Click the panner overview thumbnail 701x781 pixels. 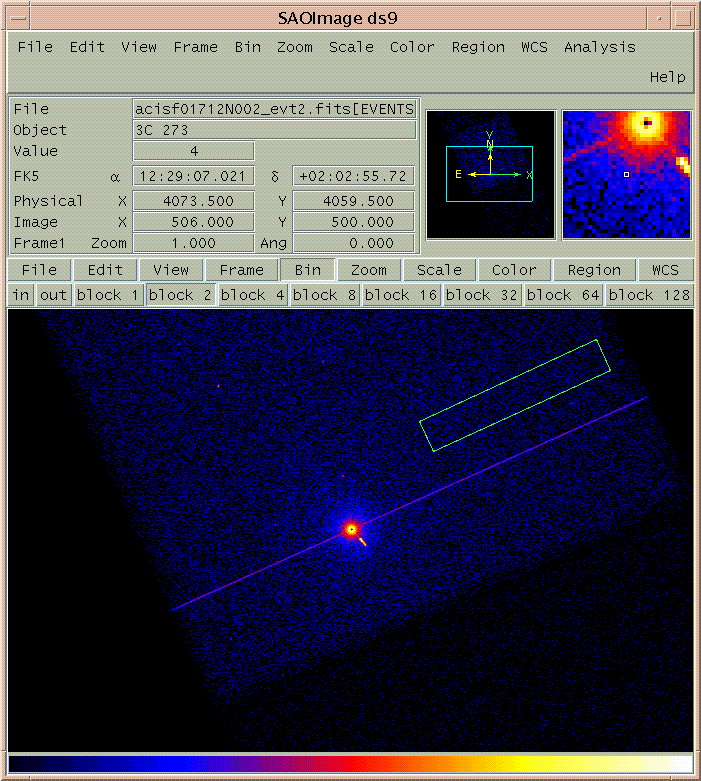(491, 175)
